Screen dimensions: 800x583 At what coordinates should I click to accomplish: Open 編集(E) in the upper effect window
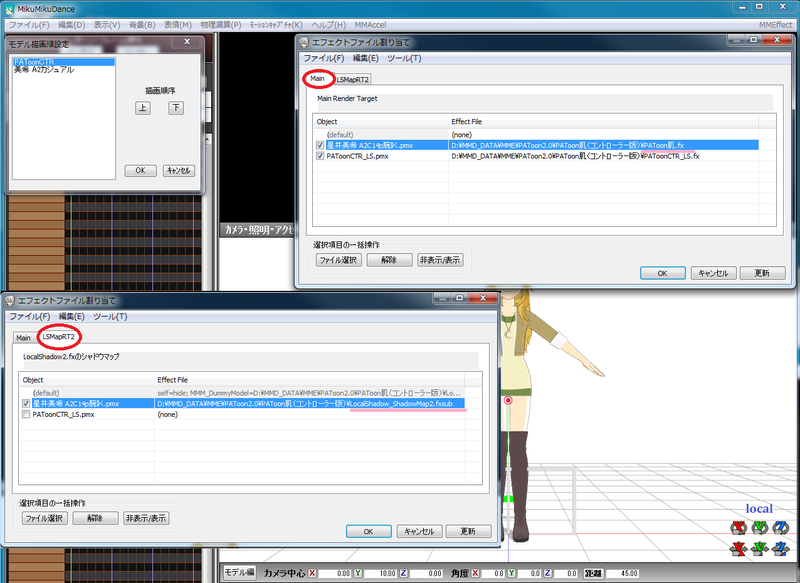[x=365, y=58]
